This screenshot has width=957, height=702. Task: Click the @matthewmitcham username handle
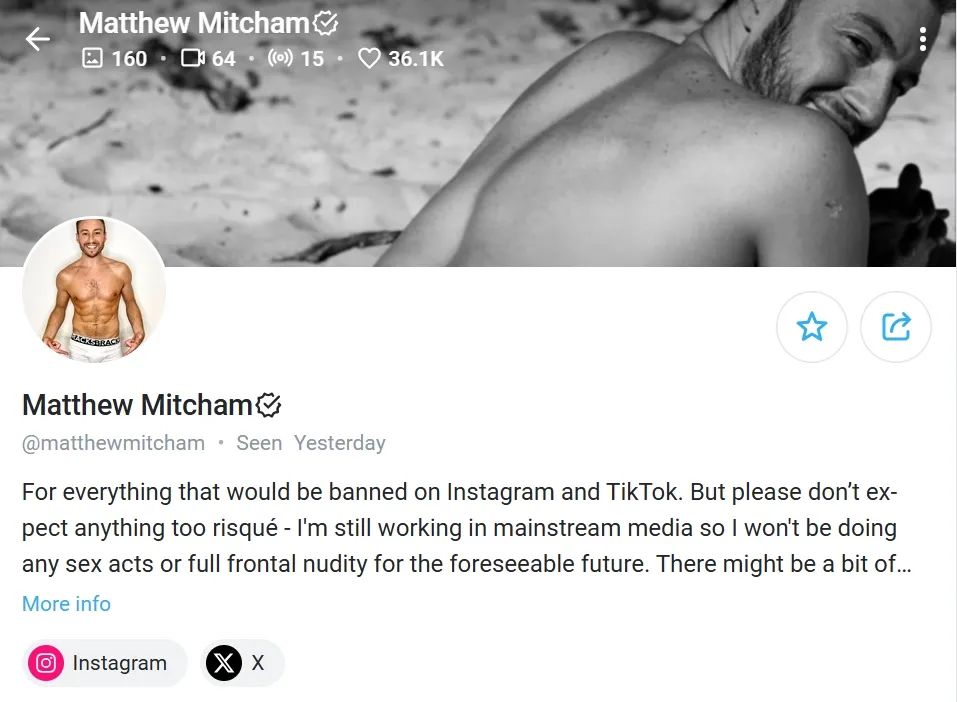pos(113,443)
